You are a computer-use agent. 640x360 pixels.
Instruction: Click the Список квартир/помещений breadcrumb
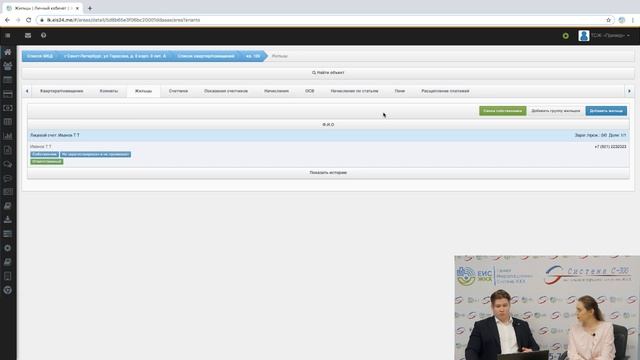206,56
